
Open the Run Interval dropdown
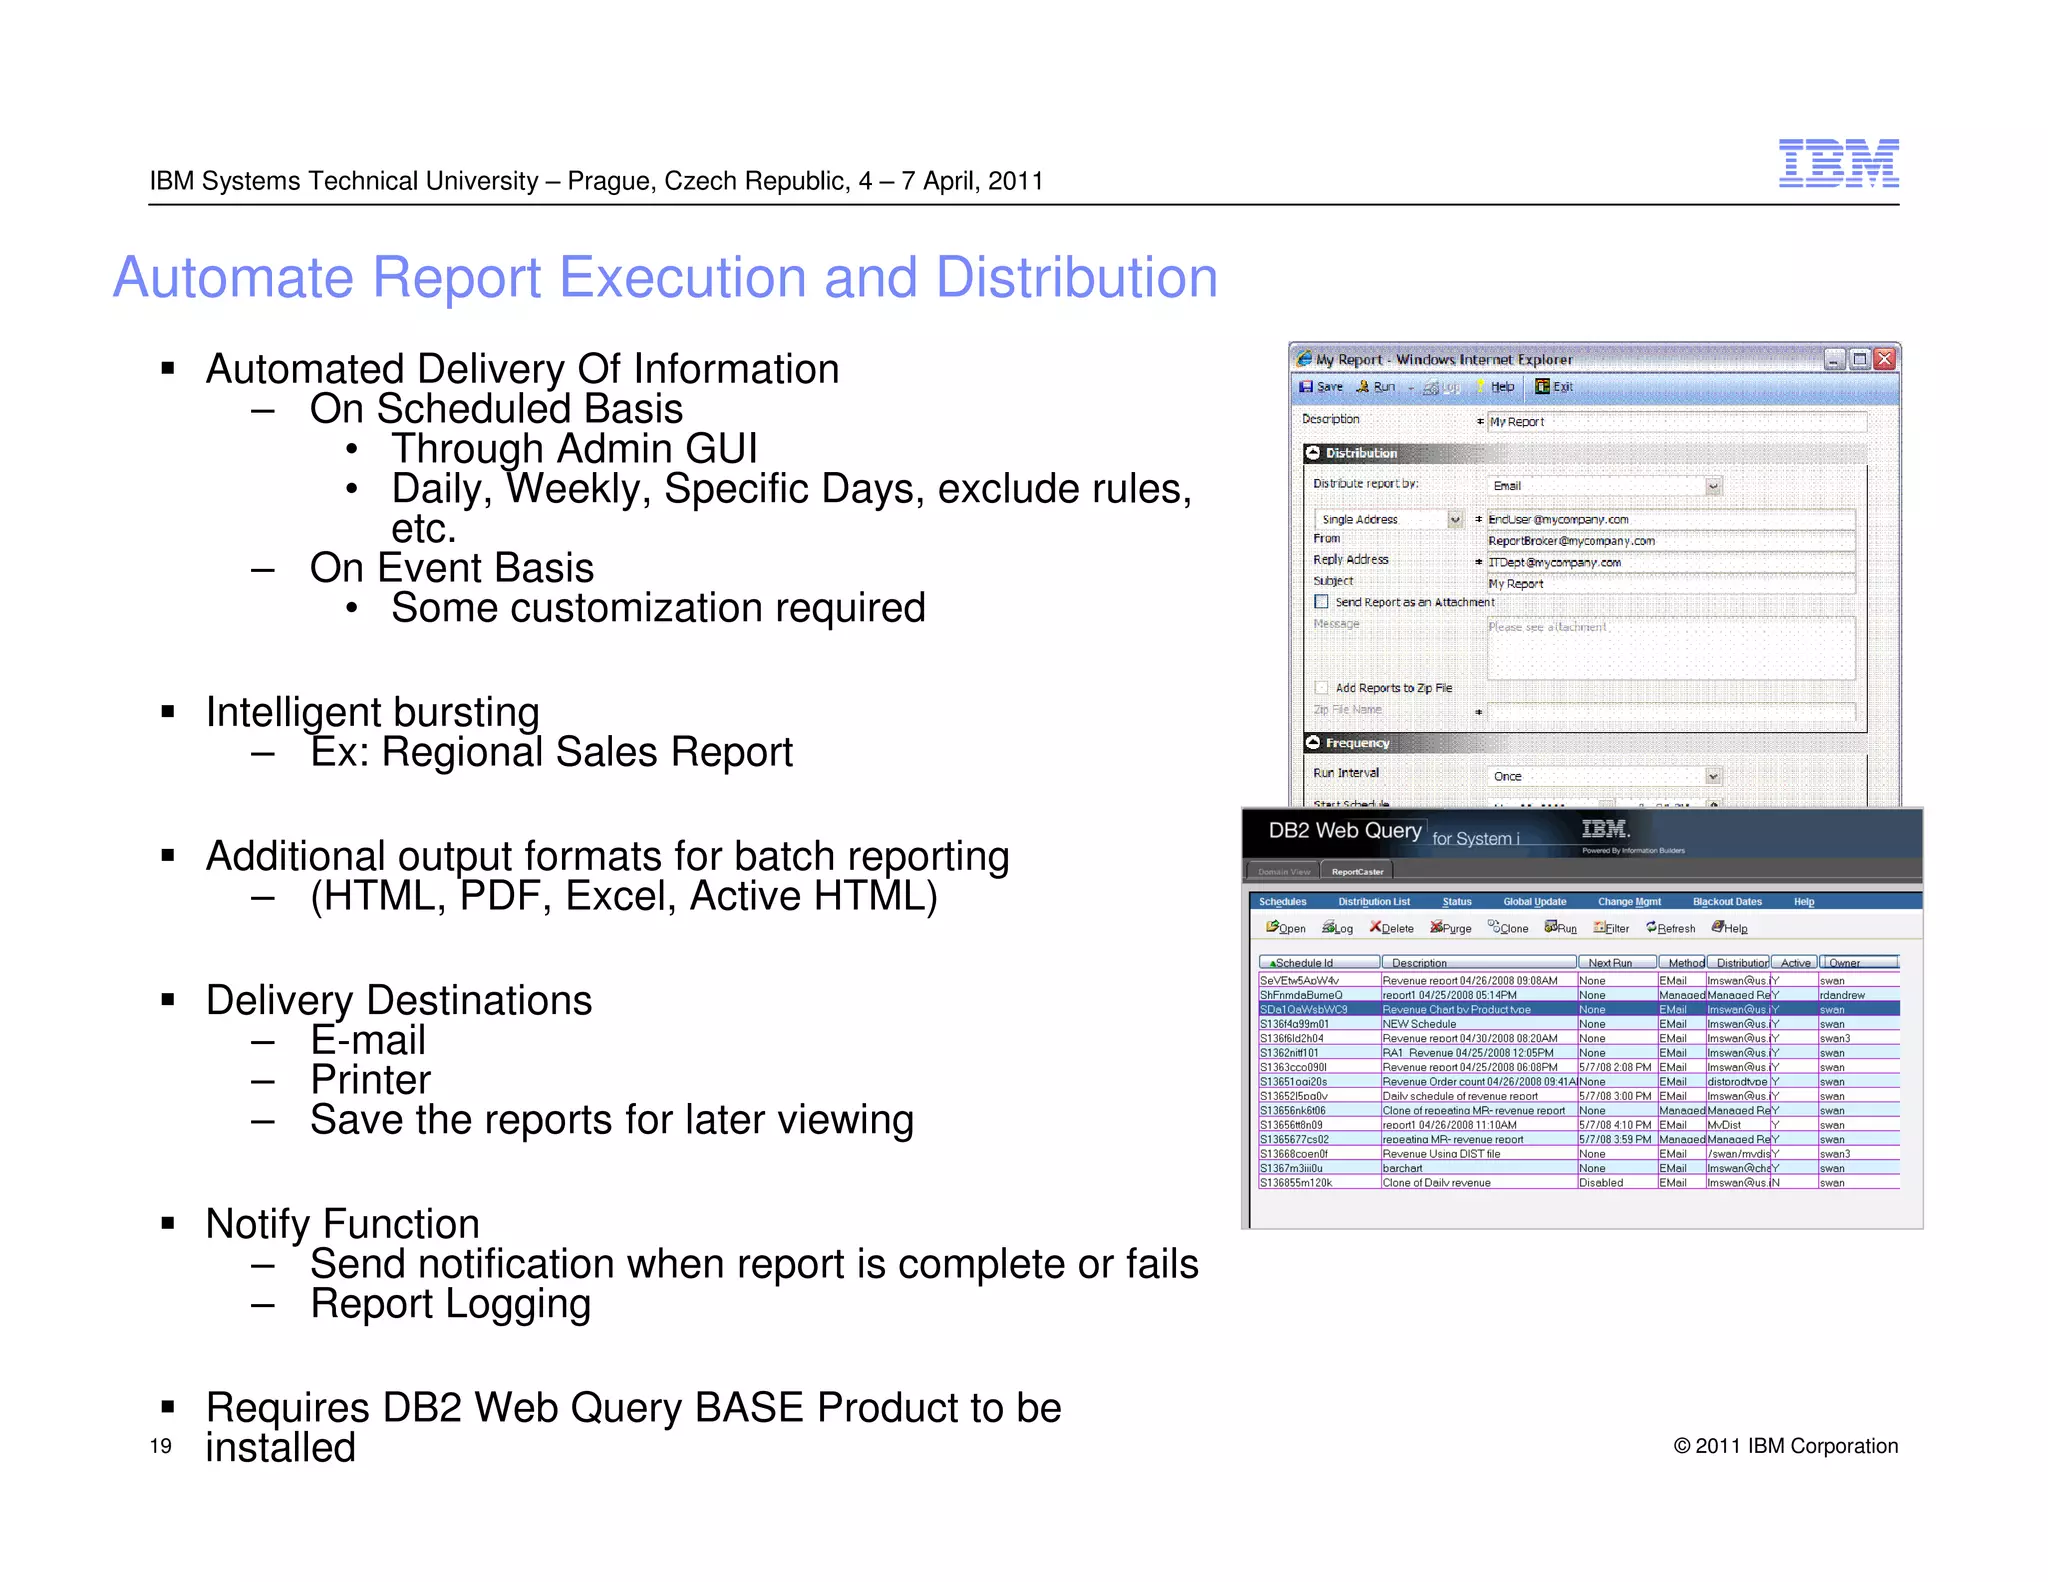(1713, 777)
